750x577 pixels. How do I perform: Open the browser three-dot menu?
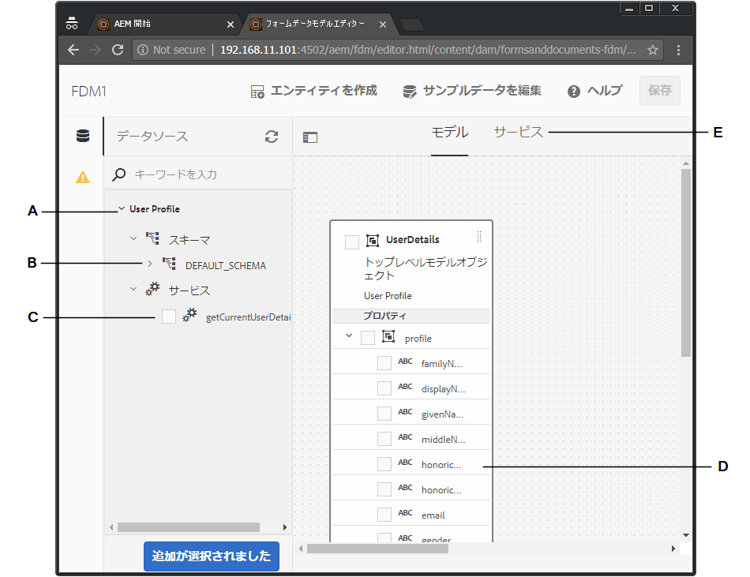[x=678, y=50]
